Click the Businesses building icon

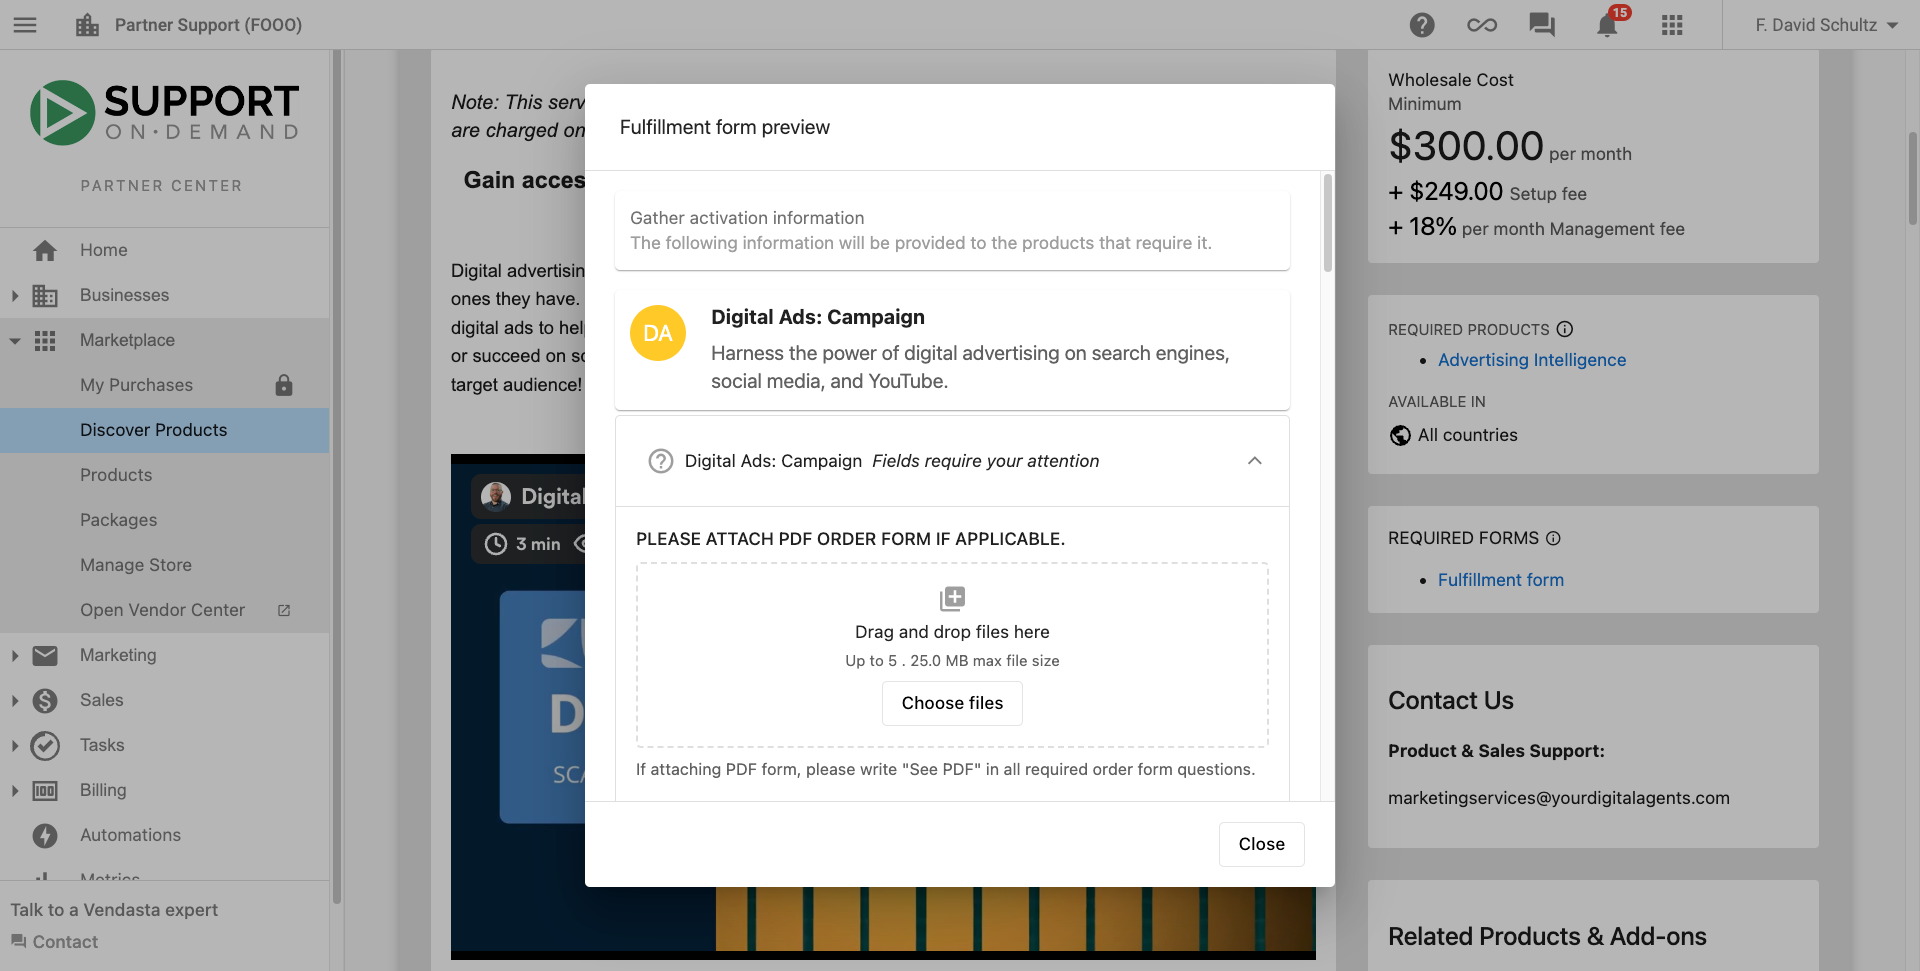pyautogui.click(x=45, y=295)
